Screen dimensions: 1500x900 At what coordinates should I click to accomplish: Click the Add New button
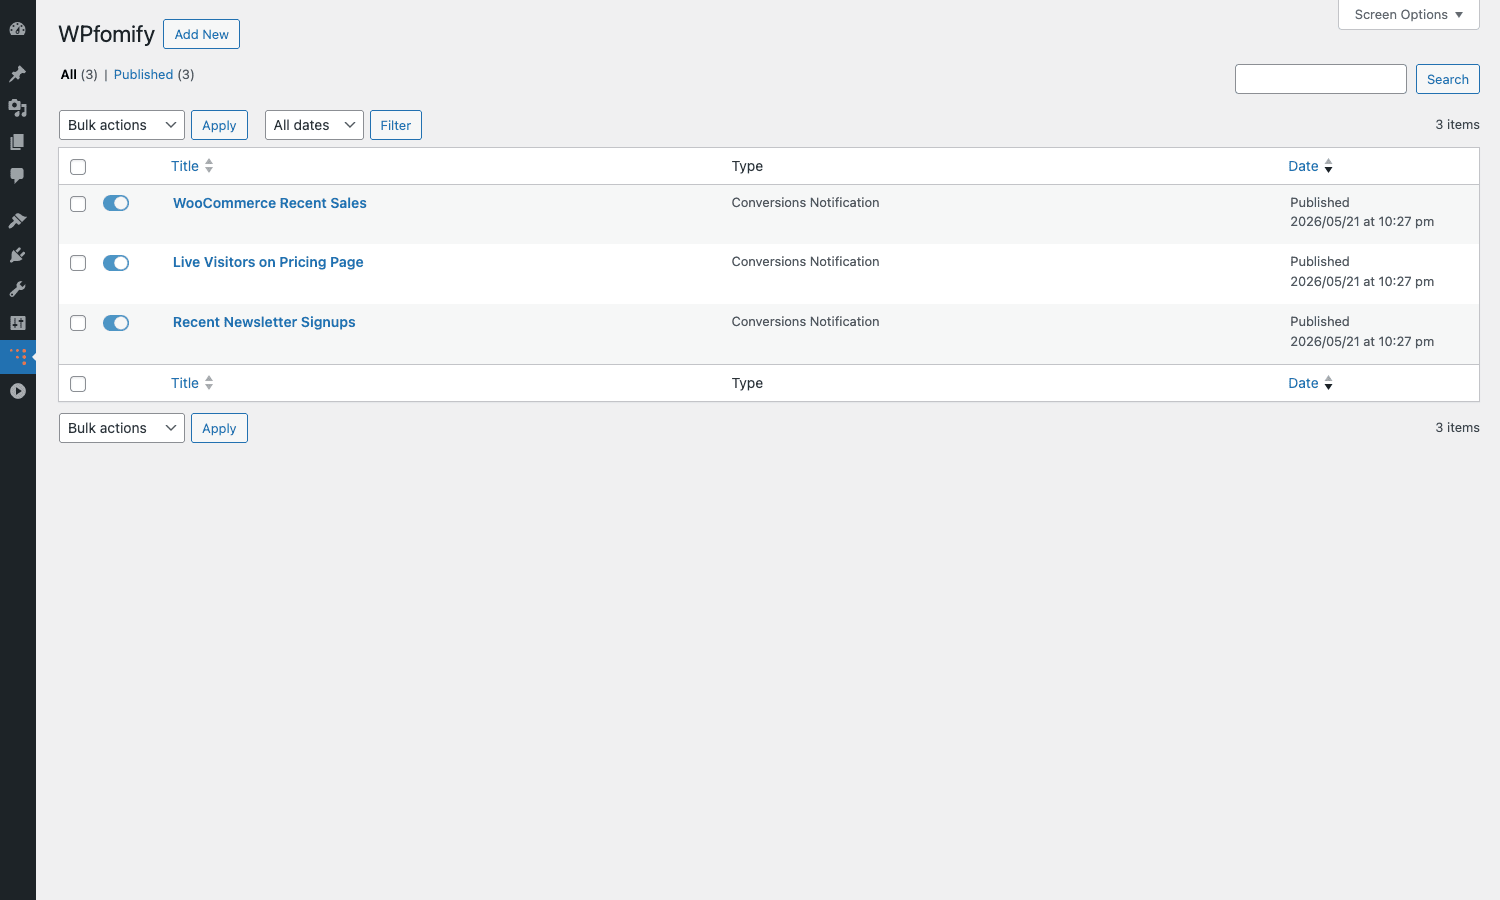[x=201, y=34]
